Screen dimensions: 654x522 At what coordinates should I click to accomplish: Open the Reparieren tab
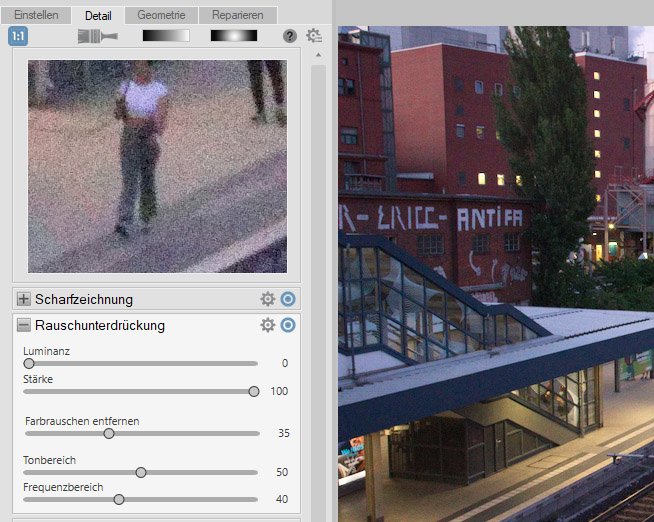[x=237, y=16]
